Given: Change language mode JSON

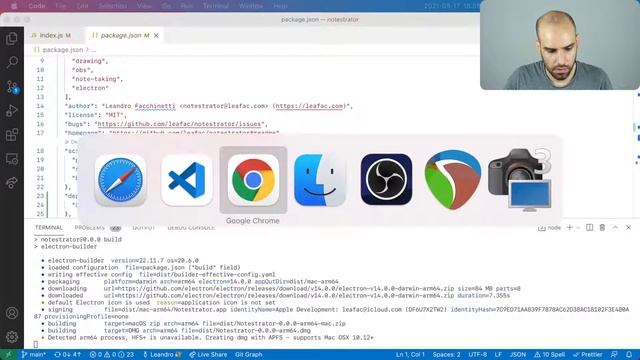Looking at the screenshot, I should [518, 354].
